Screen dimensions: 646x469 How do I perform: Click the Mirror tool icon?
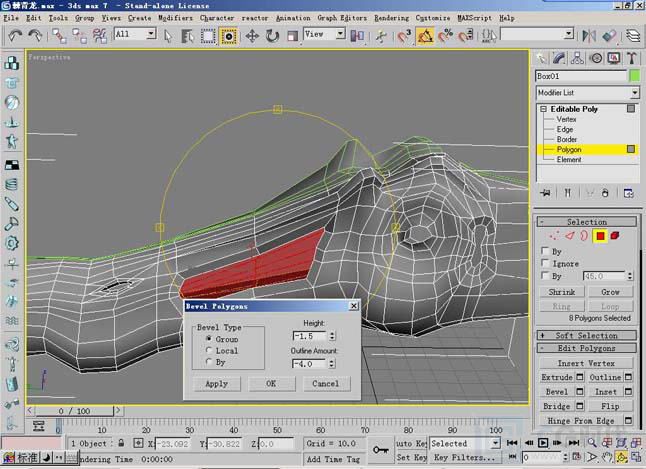(x=589, y=36)
